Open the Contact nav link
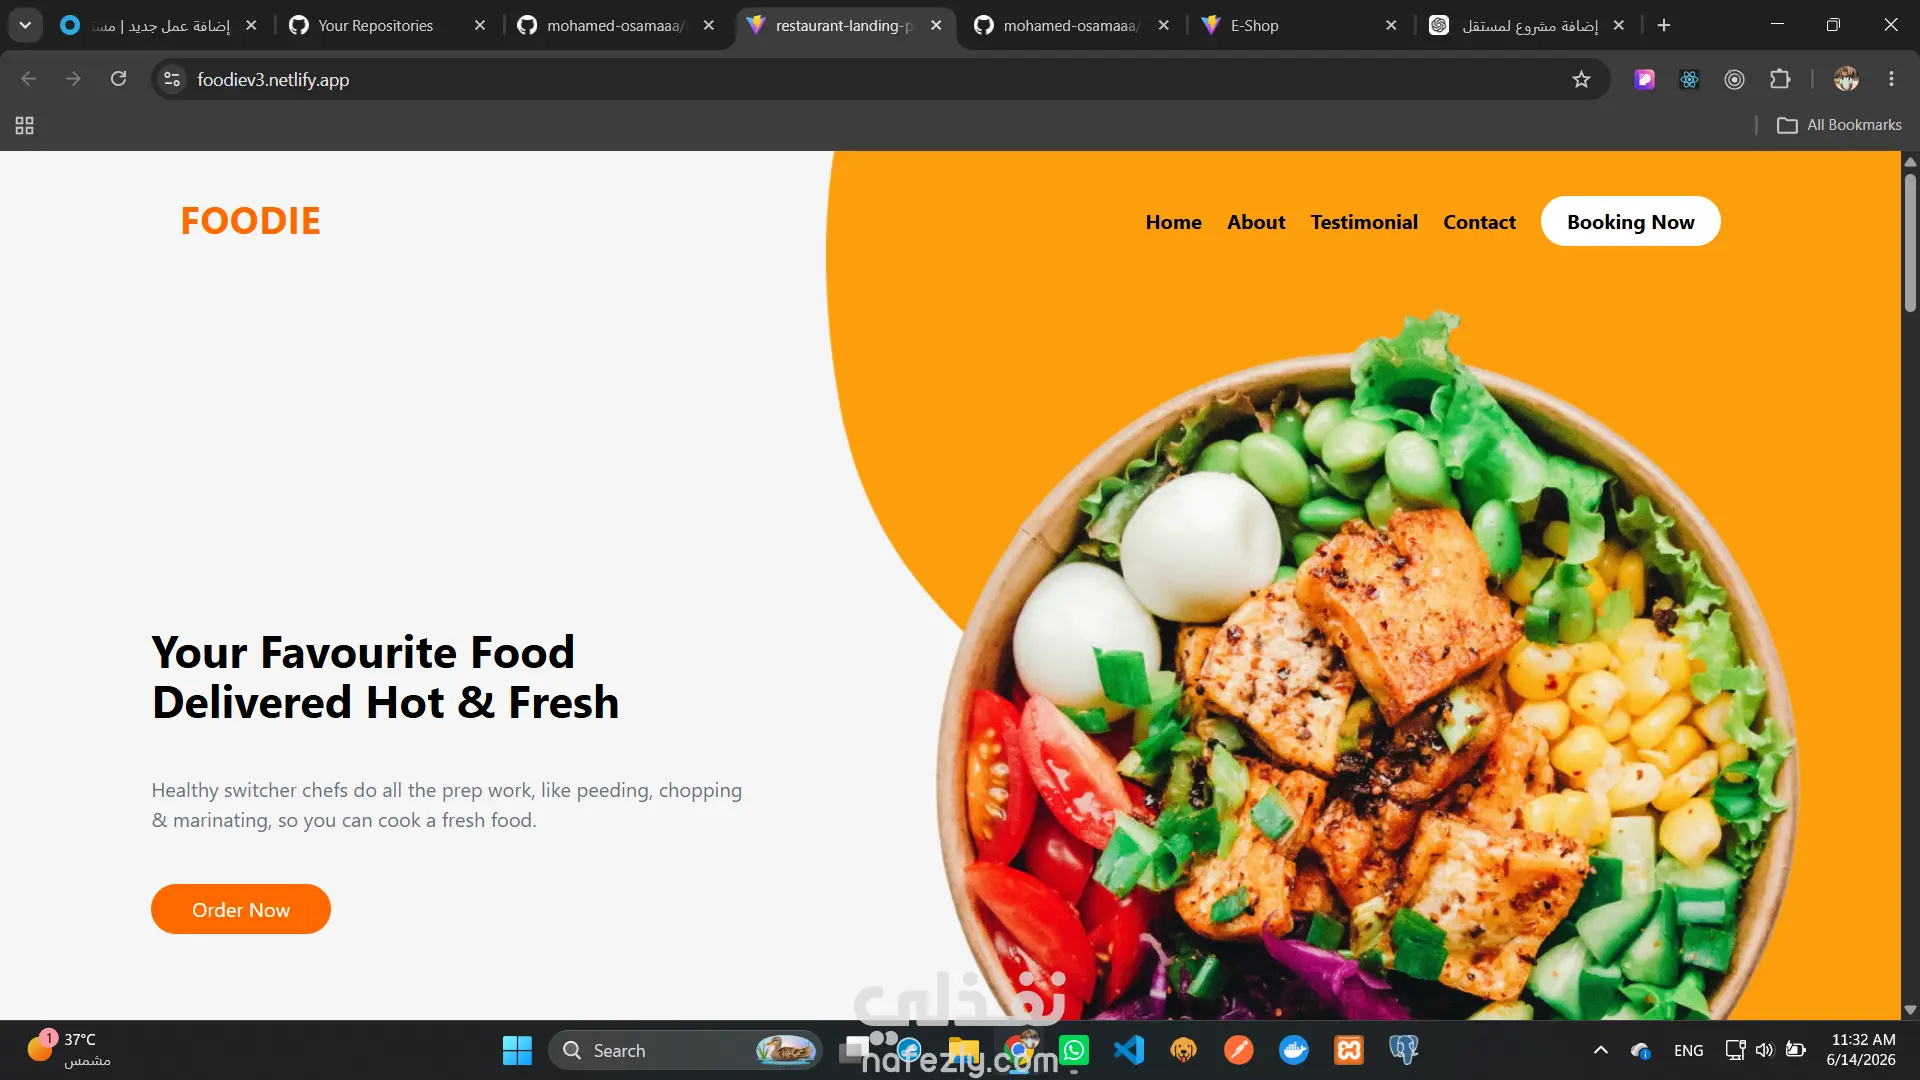 tap(1479, 222)
